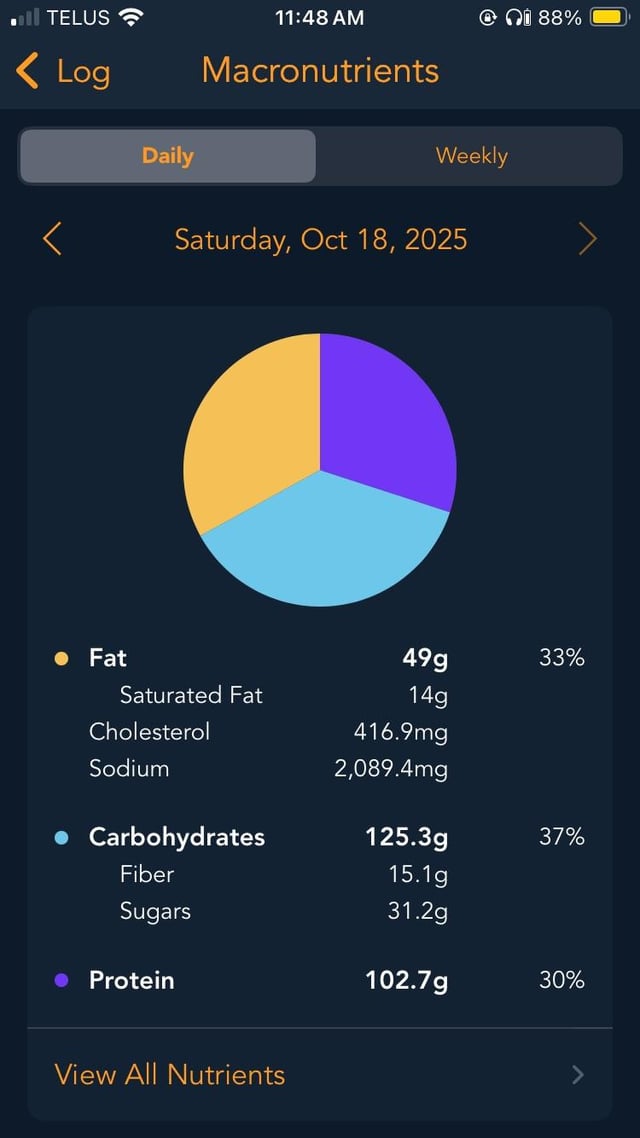Open View All Nutrients
Viewport: 640px width, 1138px height.
click(170, 1074)
